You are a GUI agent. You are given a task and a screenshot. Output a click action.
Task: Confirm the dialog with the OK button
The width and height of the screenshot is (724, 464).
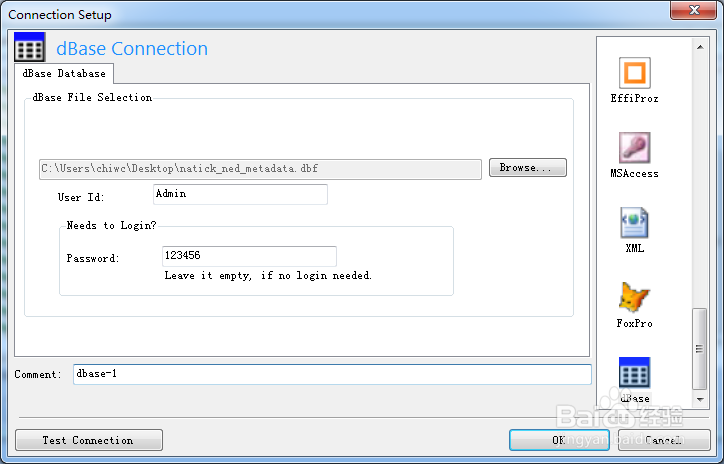(x=559, y=440)
